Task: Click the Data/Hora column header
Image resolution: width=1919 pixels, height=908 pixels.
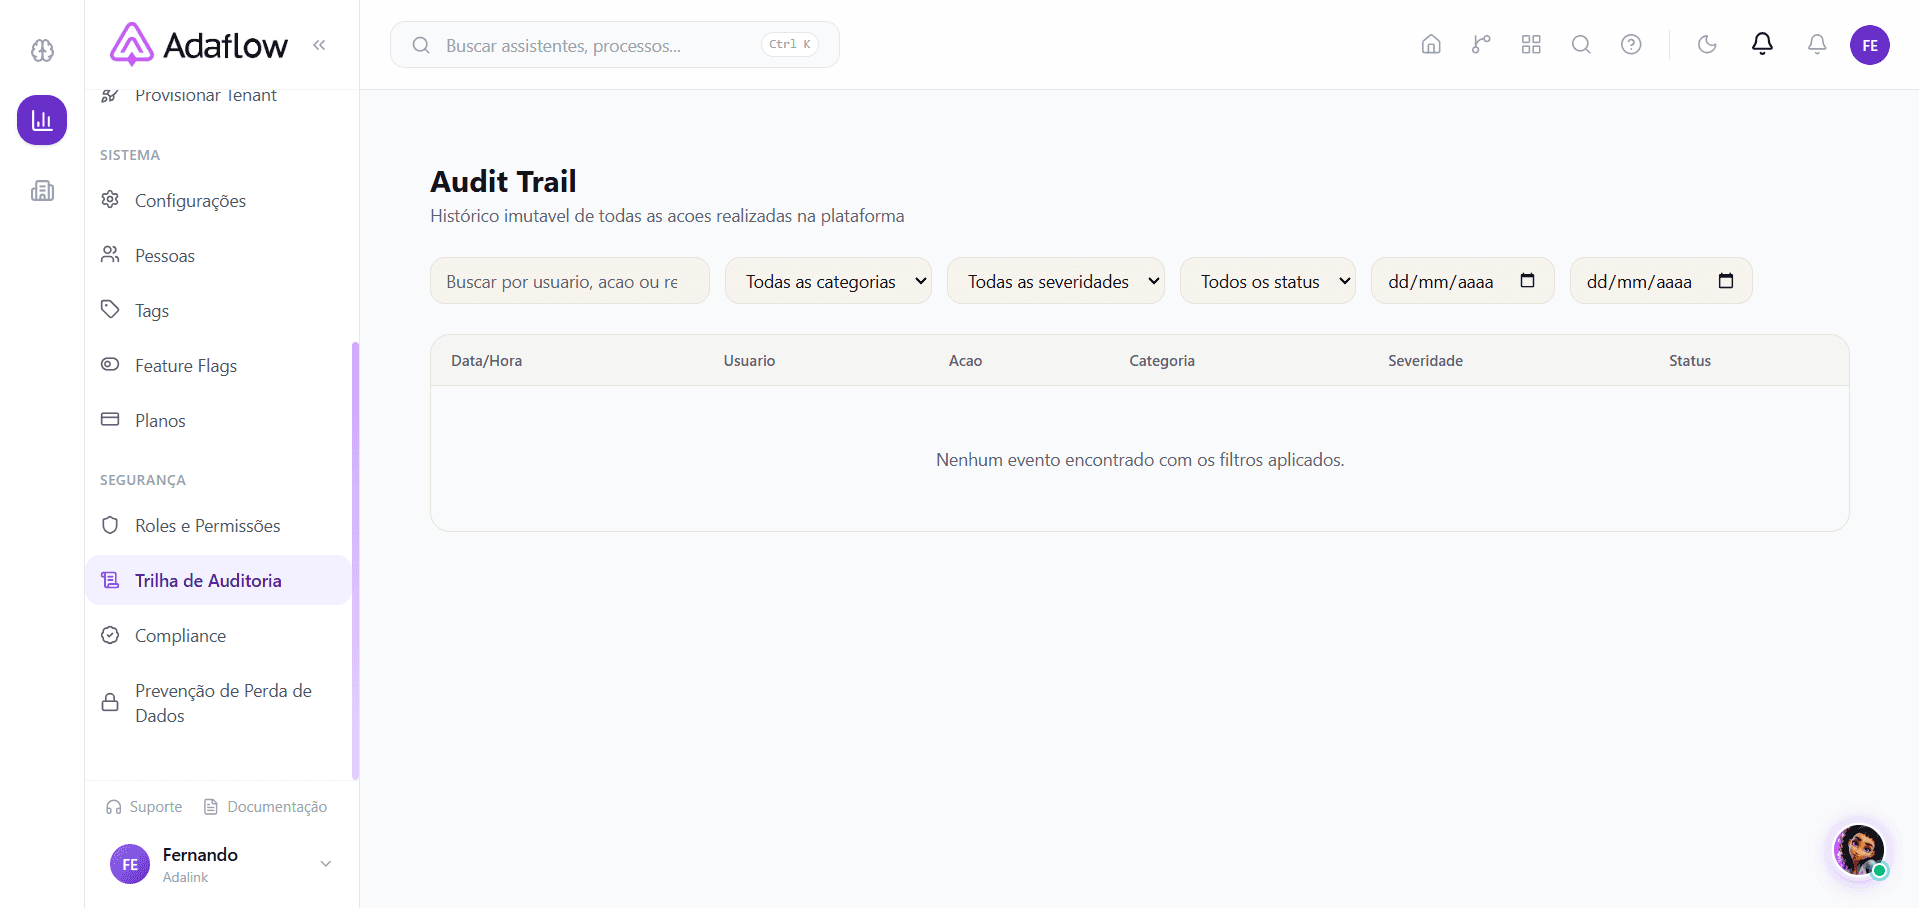Action: click(486, 361)
